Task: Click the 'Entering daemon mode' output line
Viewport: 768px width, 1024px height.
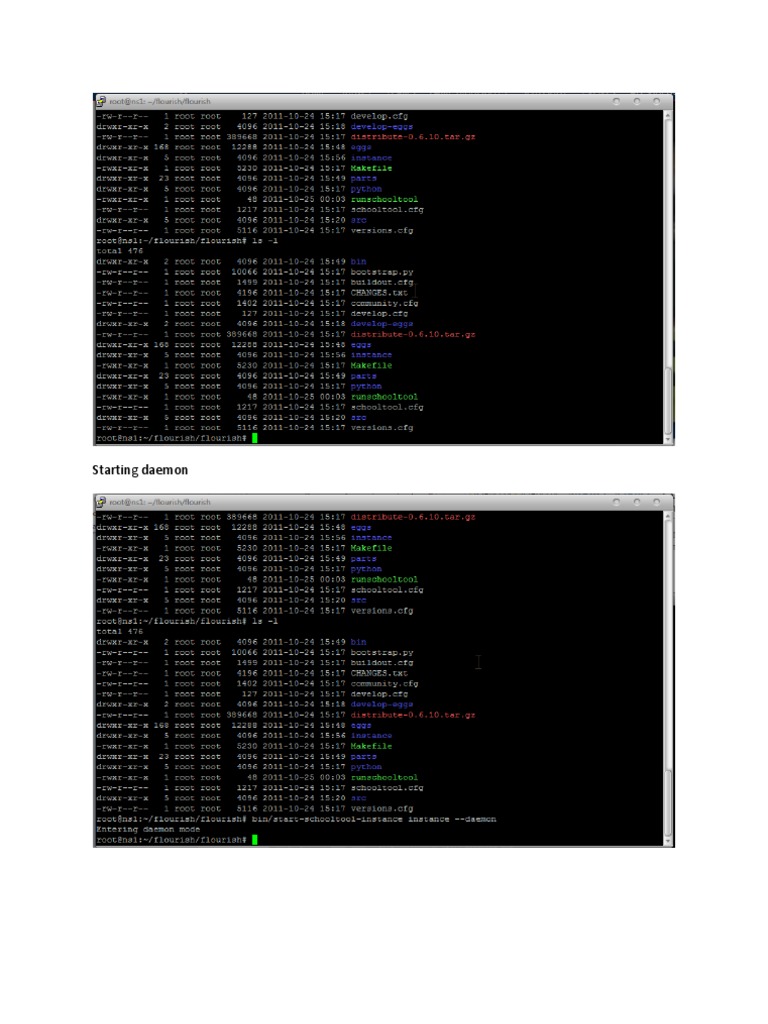Action: (x=148, y=829)
